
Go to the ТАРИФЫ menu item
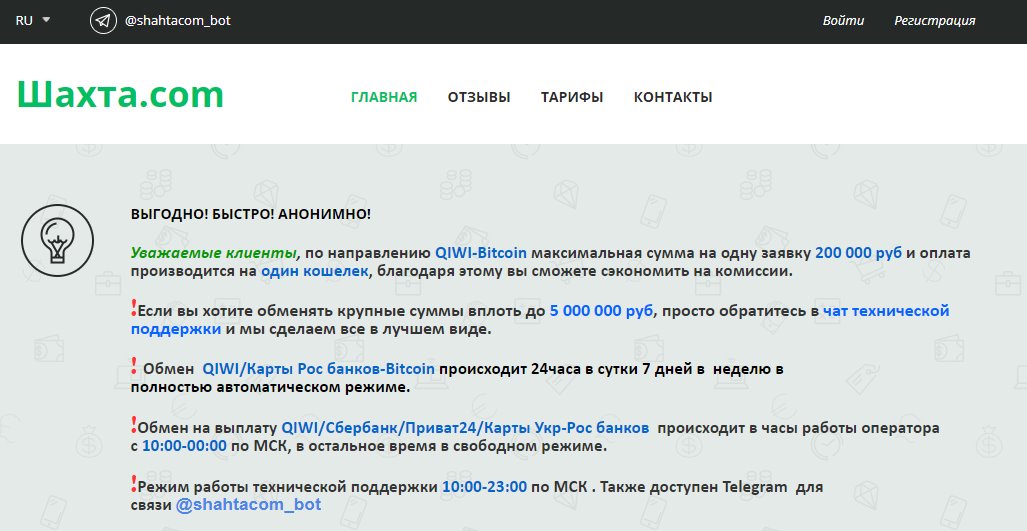(572, 97)
